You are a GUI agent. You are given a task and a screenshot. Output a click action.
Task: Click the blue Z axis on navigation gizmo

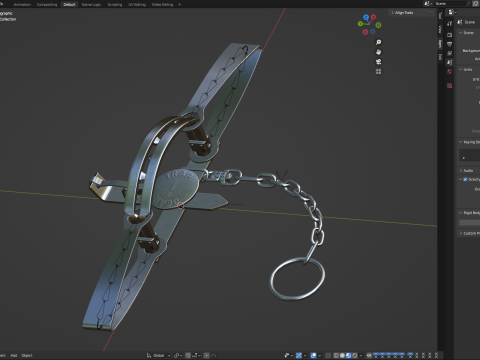coord(366,17)
